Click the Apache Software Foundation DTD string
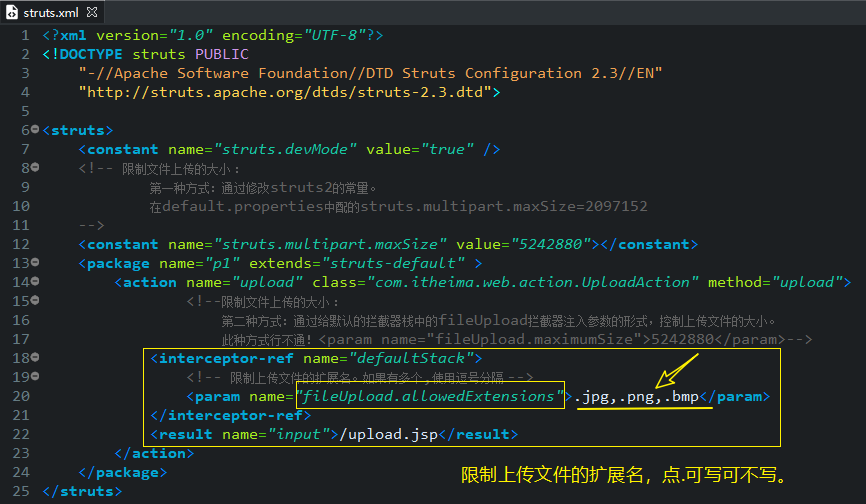Viewport: 866px width, 504px height. (371, 73)
